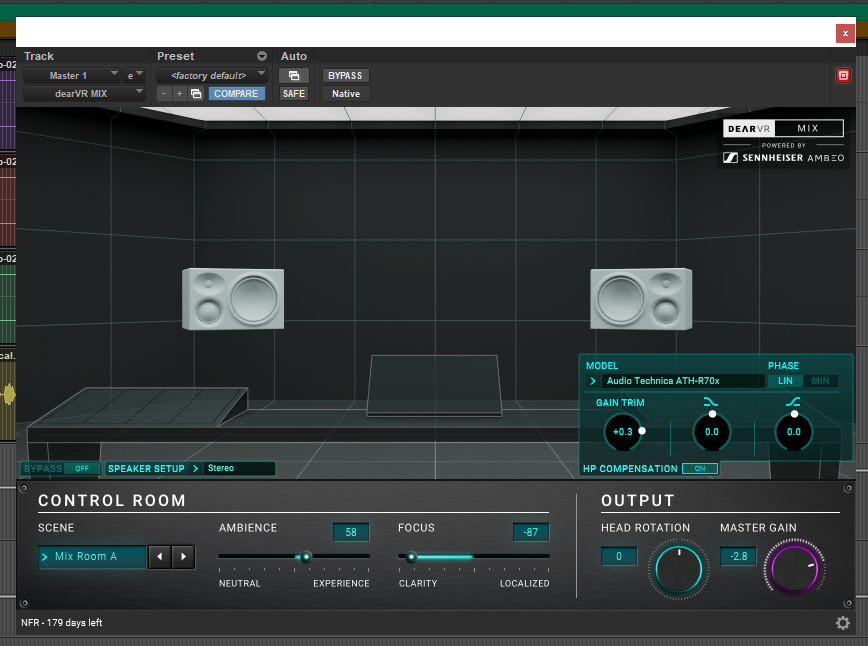The width and height of the screenshot is (868, 646).
Task: Toggle the spatializer BYPASS OFF switch
Action: point(81,468)
